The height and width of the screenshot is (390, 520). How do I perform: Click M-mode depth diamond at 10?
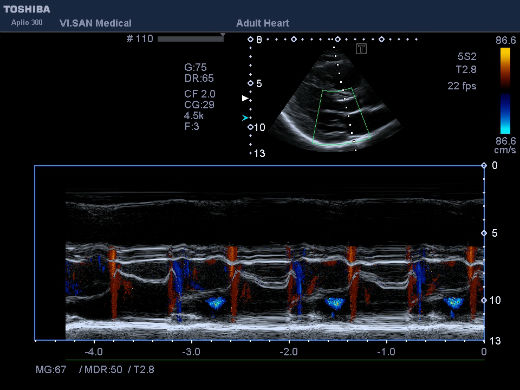pyautogui.click(x=484, y=300)
